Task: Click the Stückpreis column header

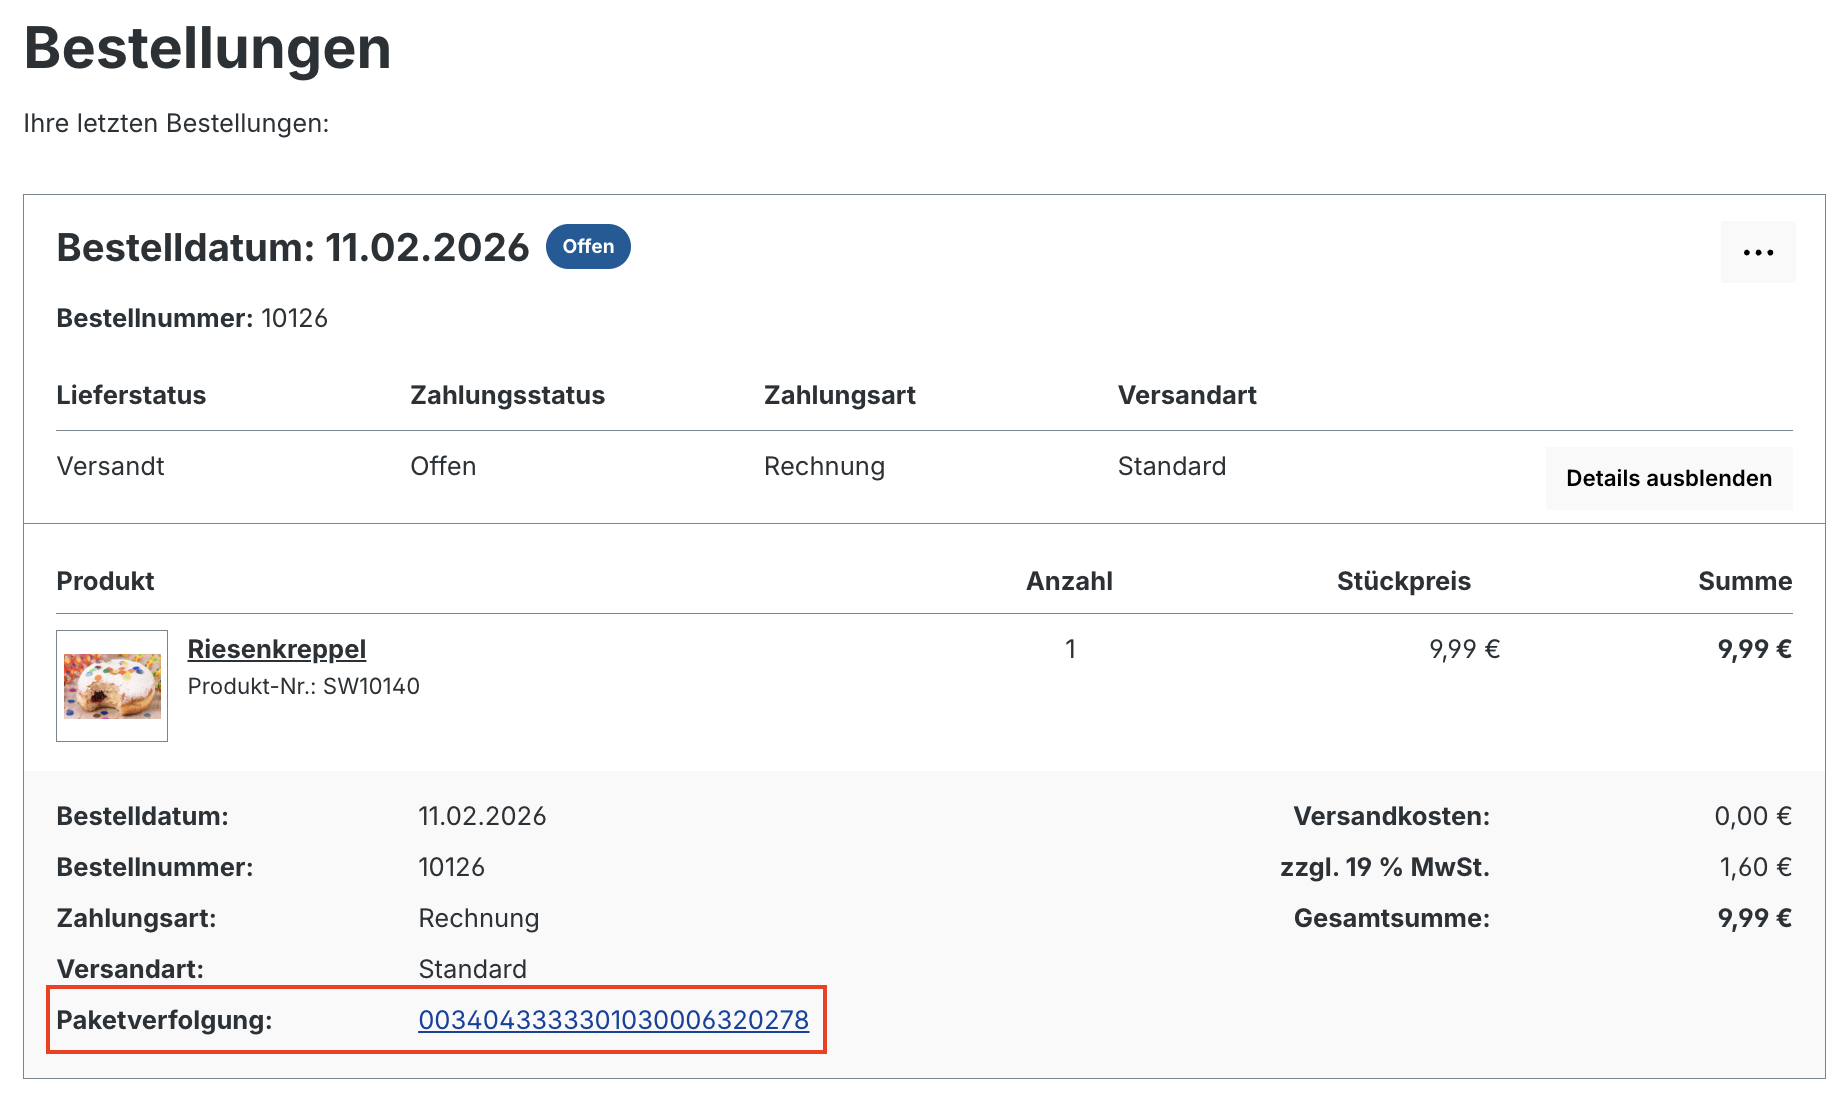Action: pos(1403,581)
